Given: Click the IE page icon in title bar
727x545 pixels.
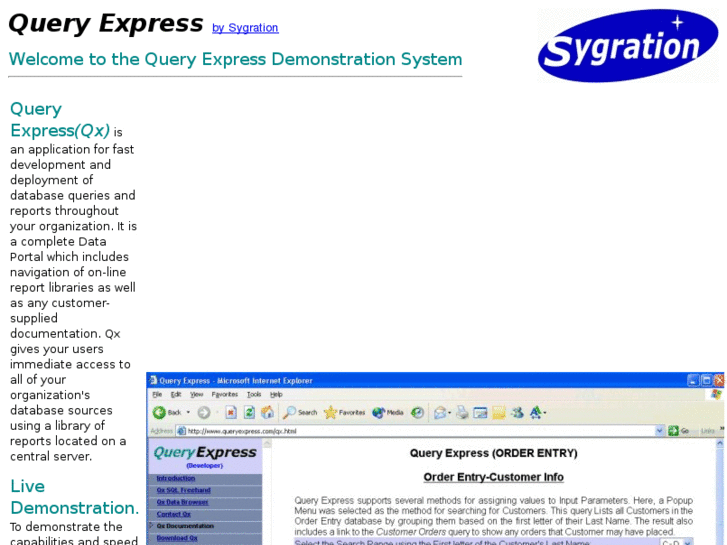Looking at the screenshot, I should click(153, 380).
